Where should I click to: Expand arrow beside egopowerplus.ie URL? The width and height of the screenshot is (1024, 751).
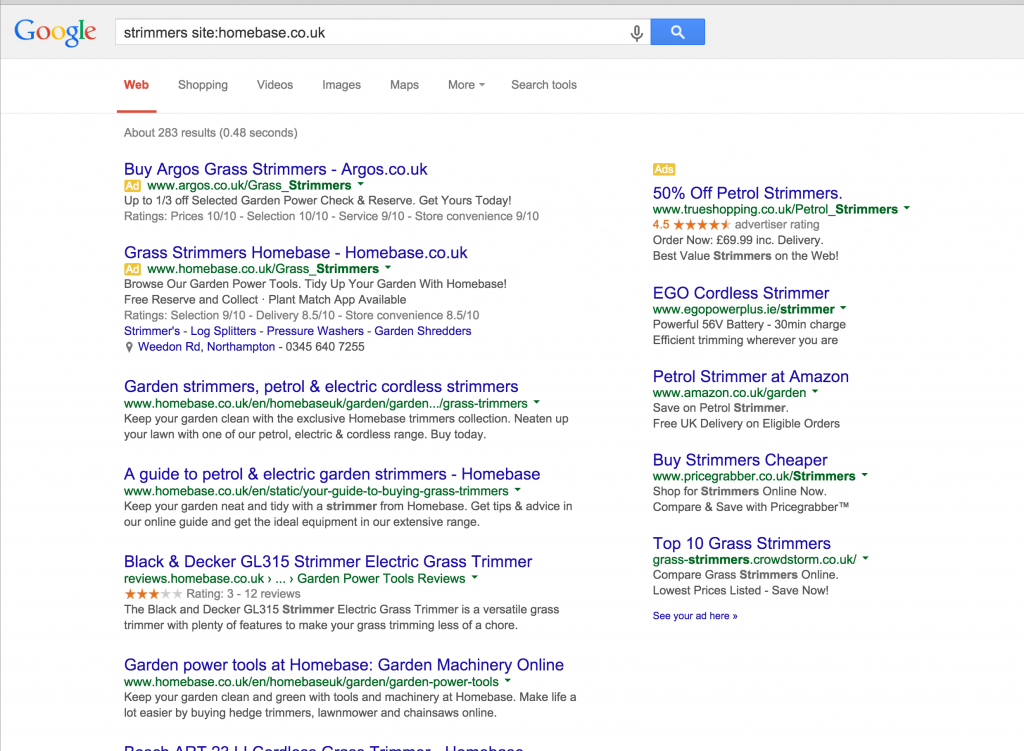[843, 308]
